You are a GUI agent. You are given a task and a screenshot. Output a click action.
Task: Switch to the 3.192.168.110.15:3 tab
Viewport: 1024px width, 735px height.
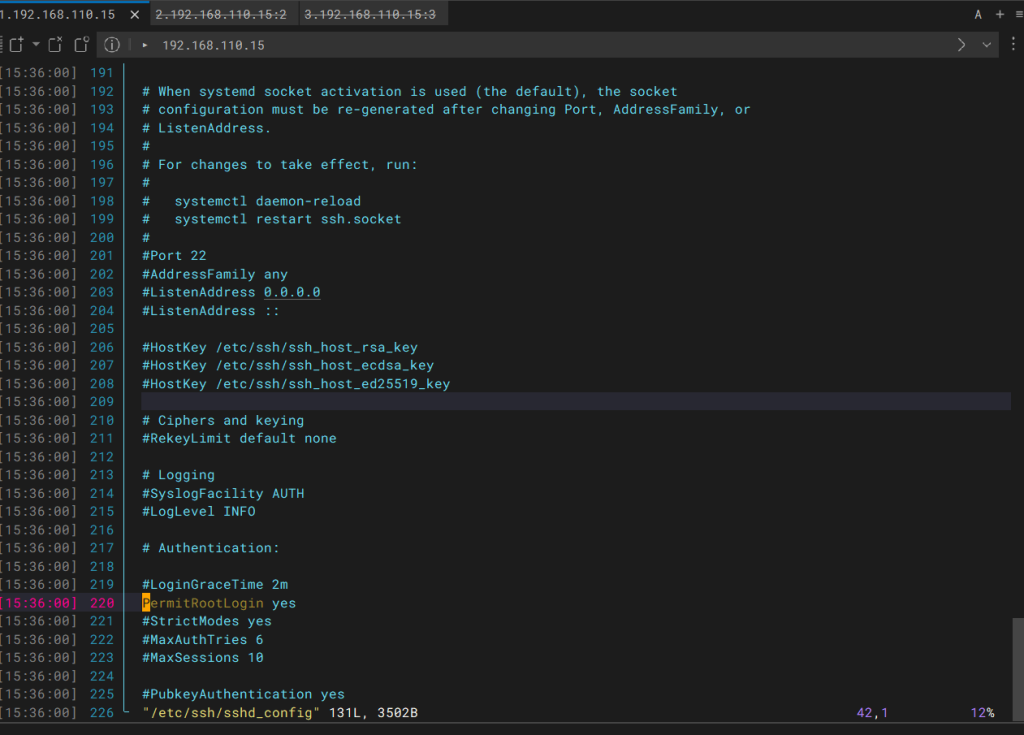[369, 15]
